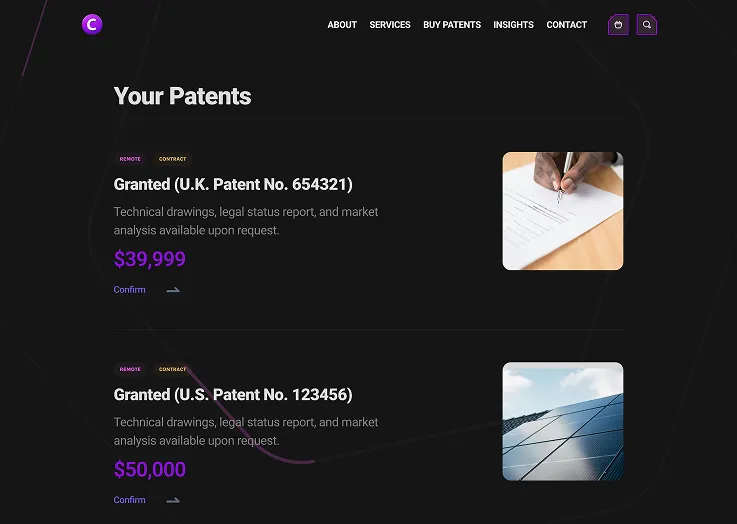Confirm the U.K. Patent No. 654321
This screenshot has width=737, height=524.
(130, 290)
